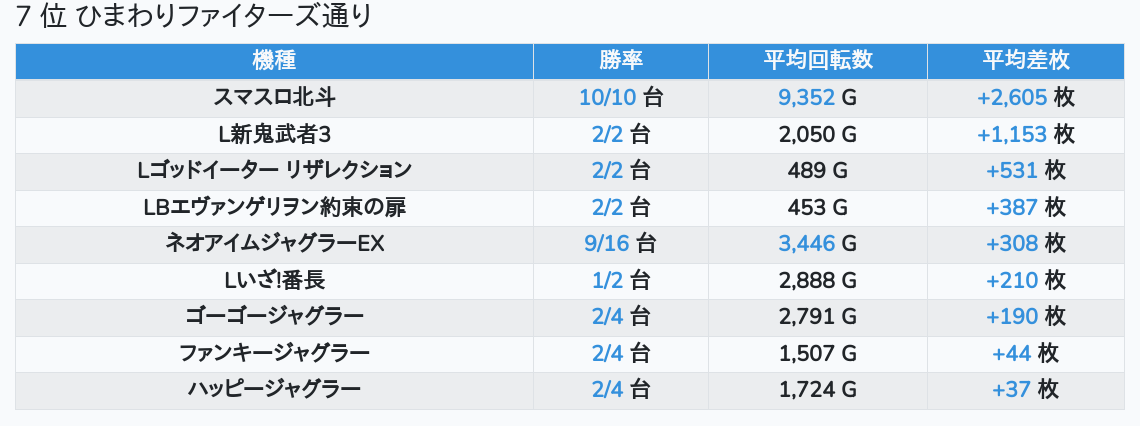Screen dimensions: 1140x426
Task: Open the 10/10 win rate link
Action: [607, 97]
